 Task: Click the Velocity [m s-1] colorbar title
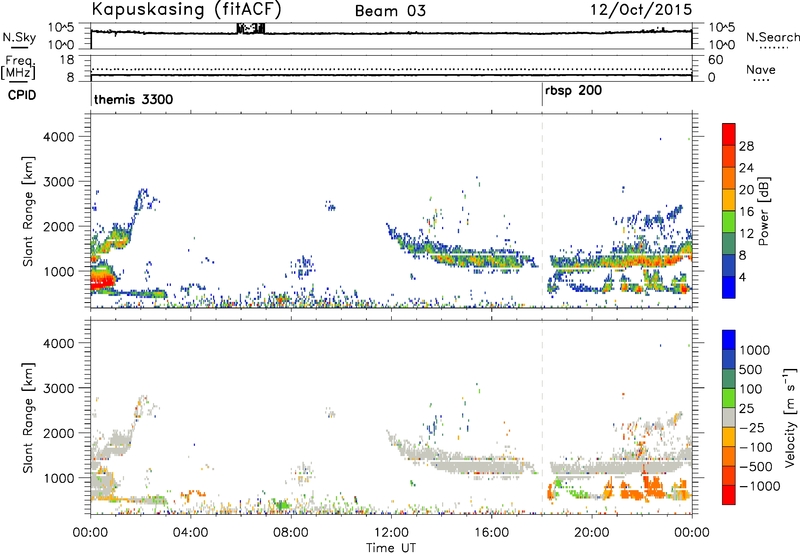pos(790,418)
